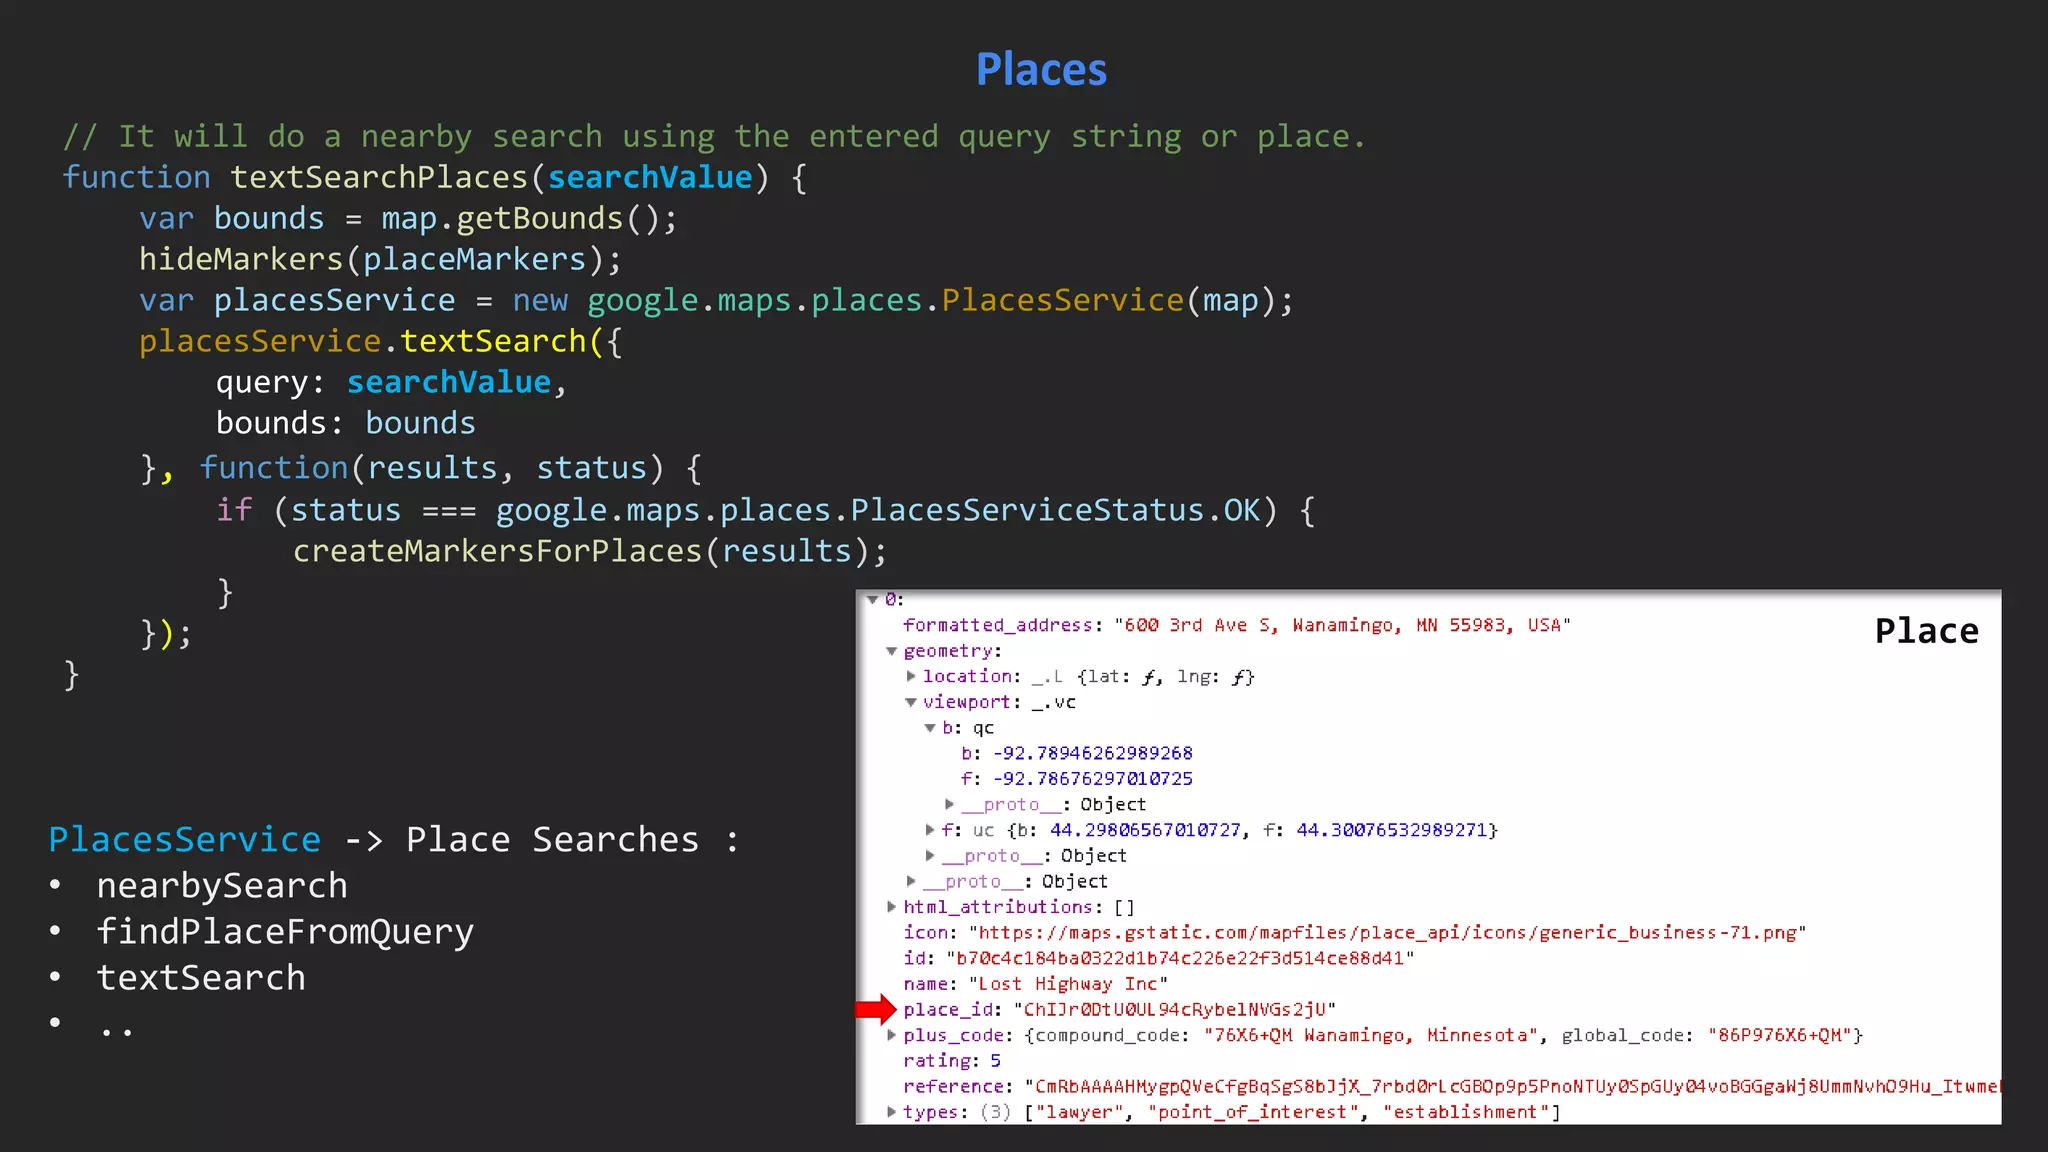
Task: Select the formatted_address value "600 3rd Ave S, Wanamingo"
Action: click(1342, 625)
